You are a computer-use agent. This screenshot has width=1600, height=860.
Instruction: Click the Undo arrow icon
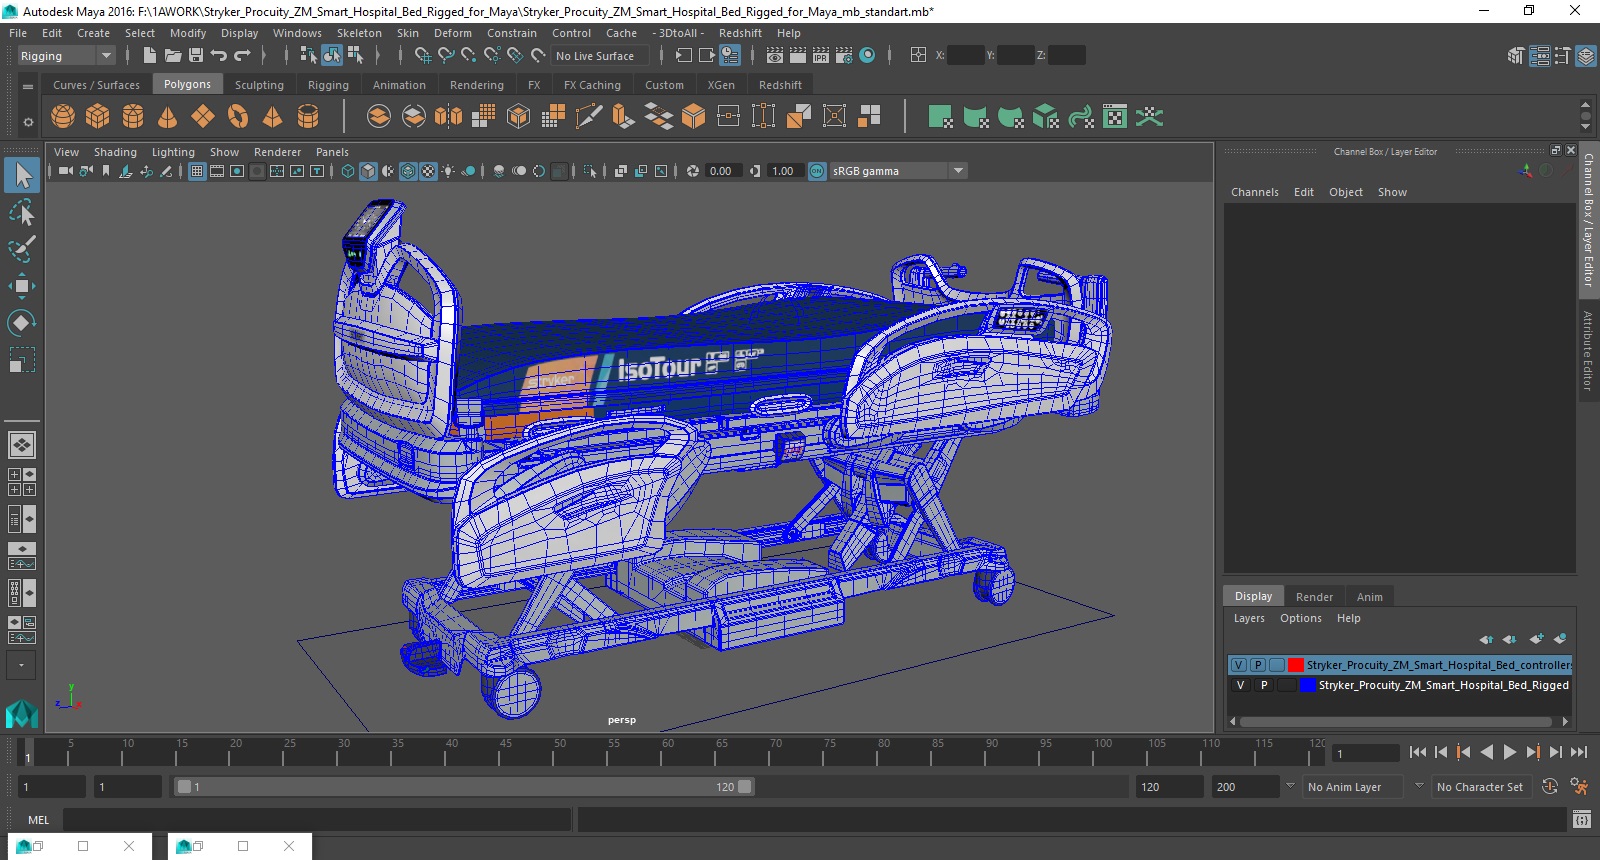point(219,56)
